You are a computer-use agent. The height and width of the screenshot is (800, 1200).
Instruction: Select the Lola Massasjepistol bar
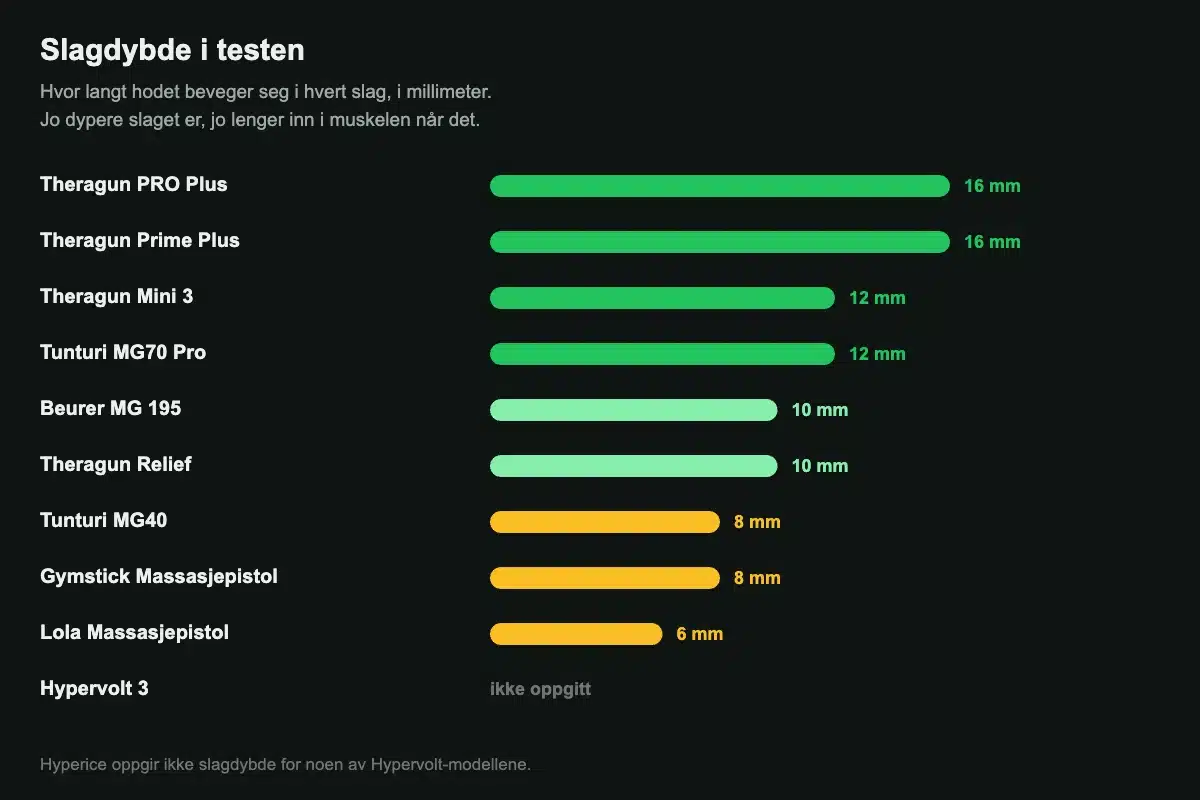[x=576, y=634]
